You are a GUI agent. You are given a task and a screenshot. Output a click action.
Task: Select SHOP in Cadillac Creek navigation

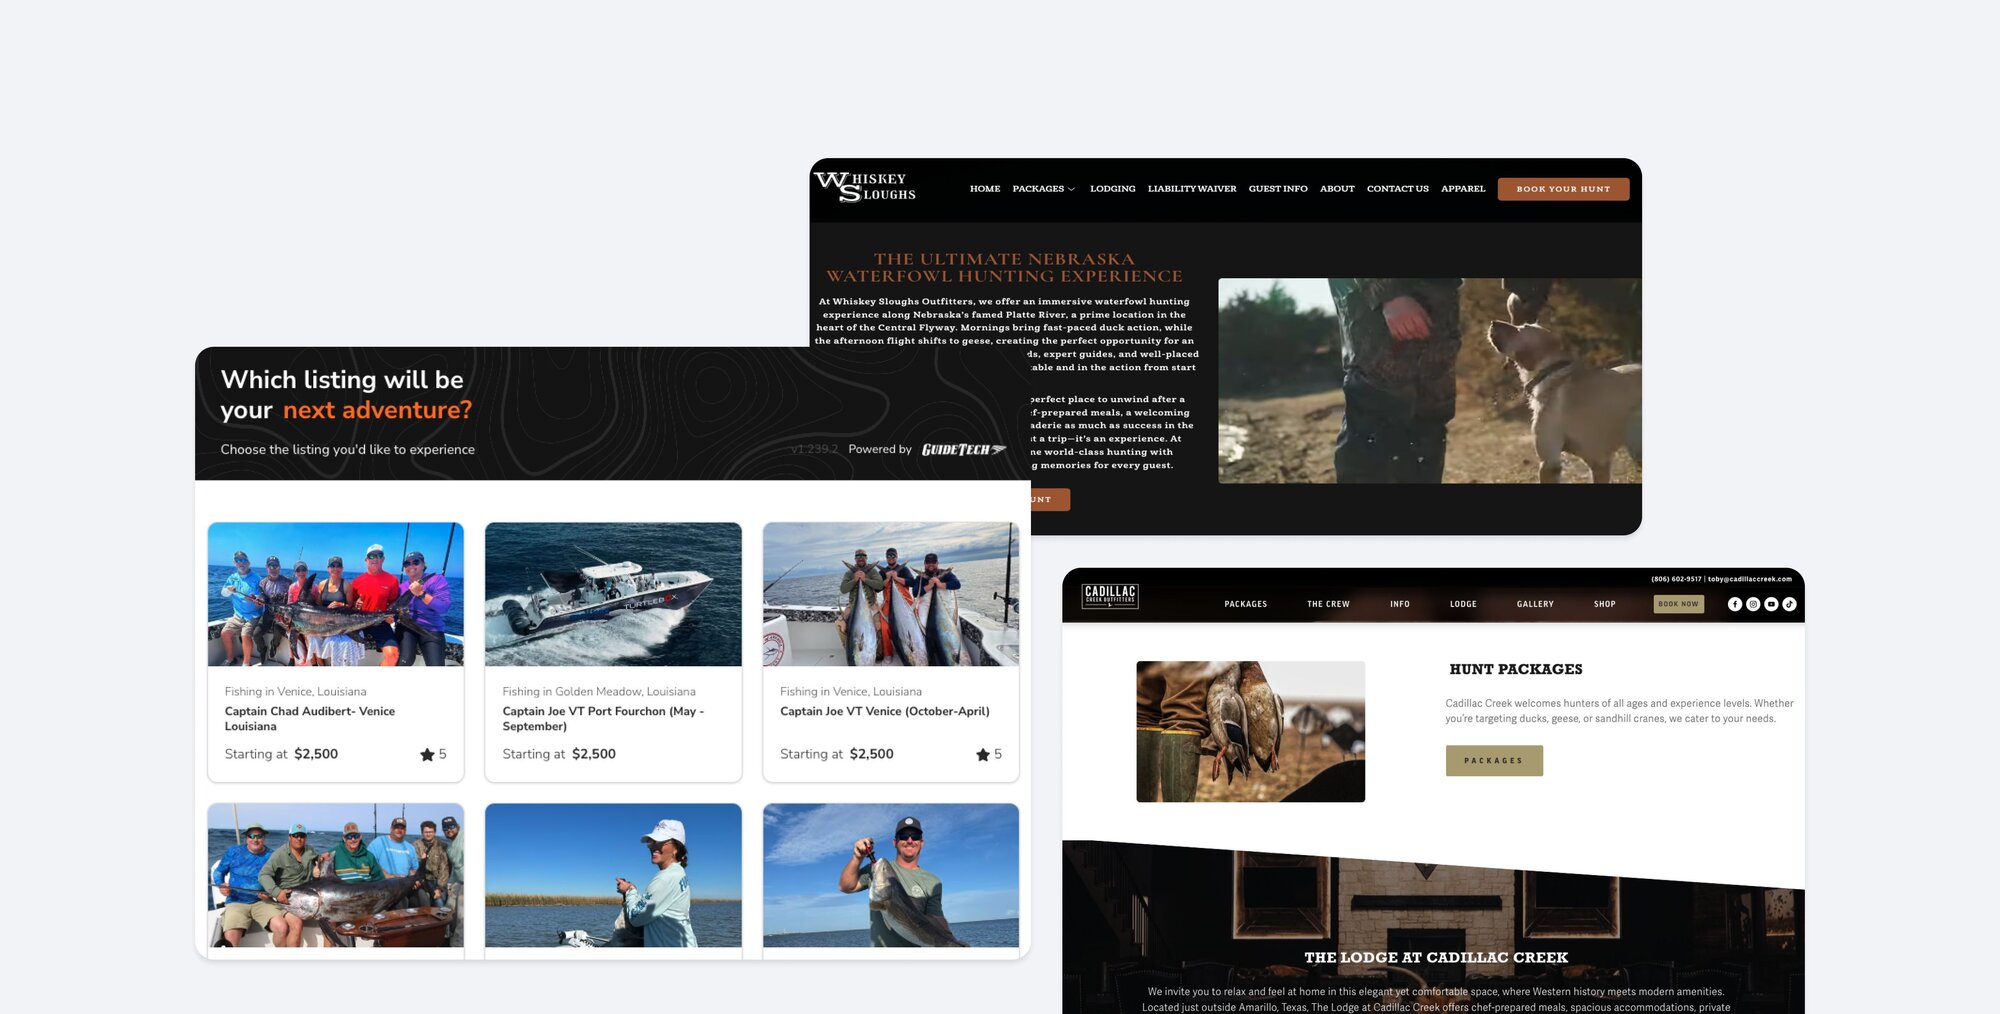(1606, 603)
